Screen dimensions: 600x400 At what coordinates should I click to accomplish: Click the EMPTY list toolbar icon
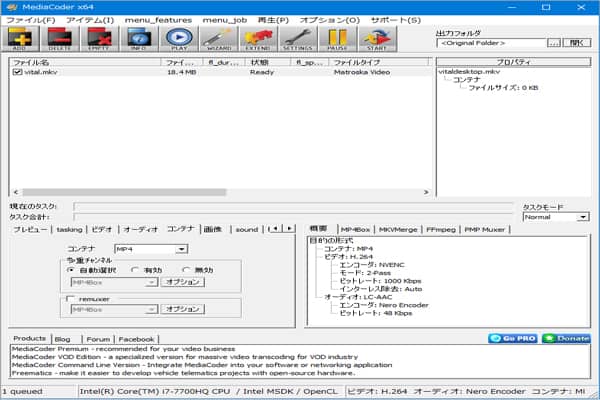coord(99,39)
